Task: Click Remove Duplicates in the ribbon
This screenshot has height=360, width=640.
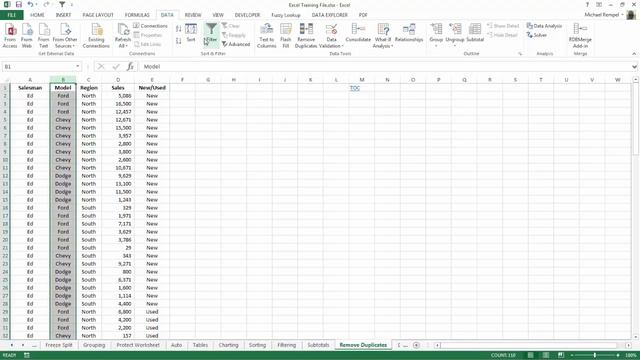Action: 306,36
